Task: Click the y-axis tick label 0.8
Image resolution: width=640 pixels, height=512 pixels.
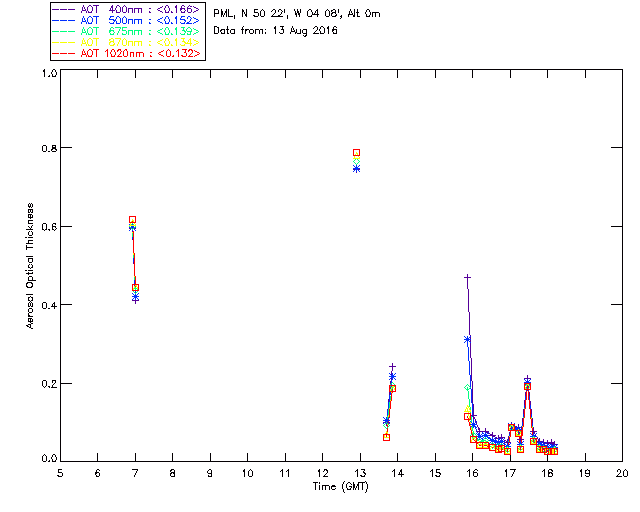Action: pos(49,148)
